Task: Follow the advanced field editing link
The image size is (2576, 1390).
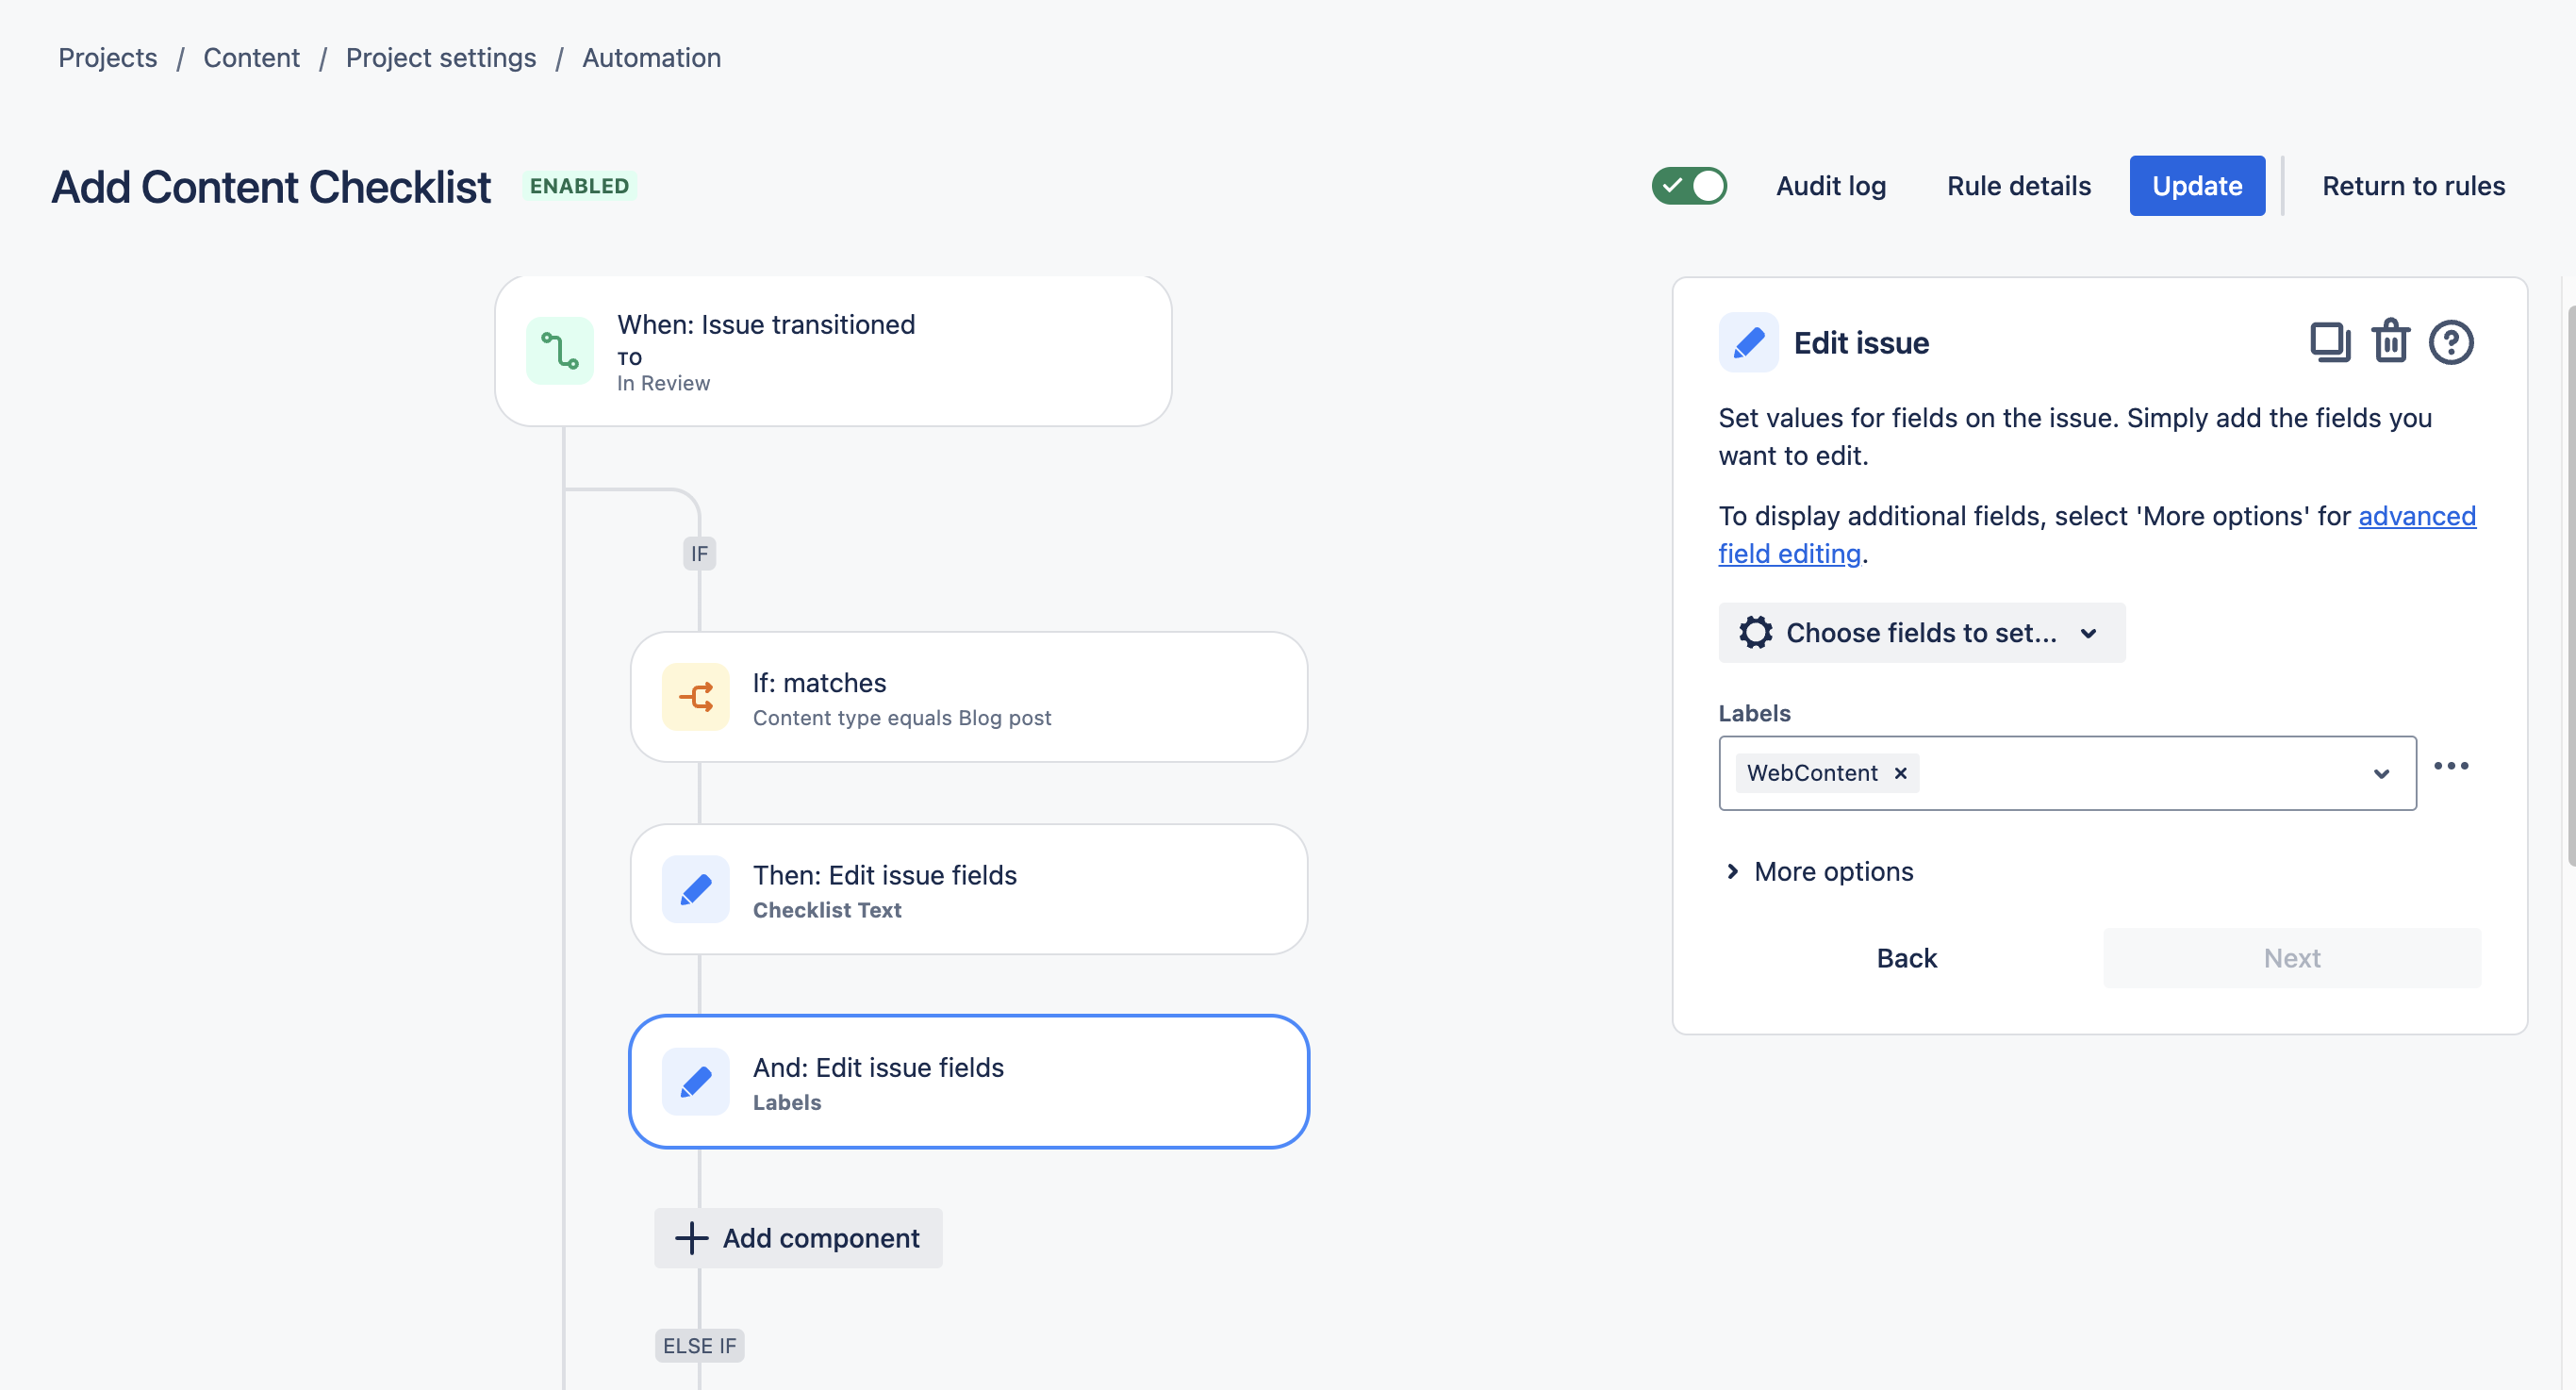Action: [2097, 535]
